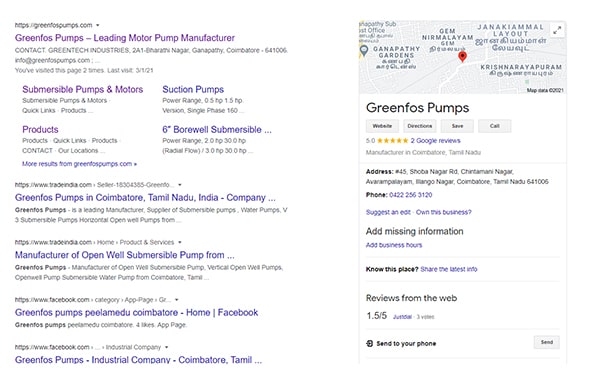
Task: Click More results from greenfospumps.com
Action: coord(79,164)
